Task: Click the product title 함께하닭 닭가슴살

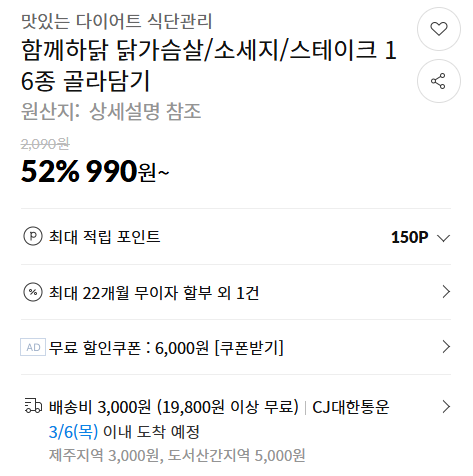Action: pyautogui.click(x=209, y=65)
